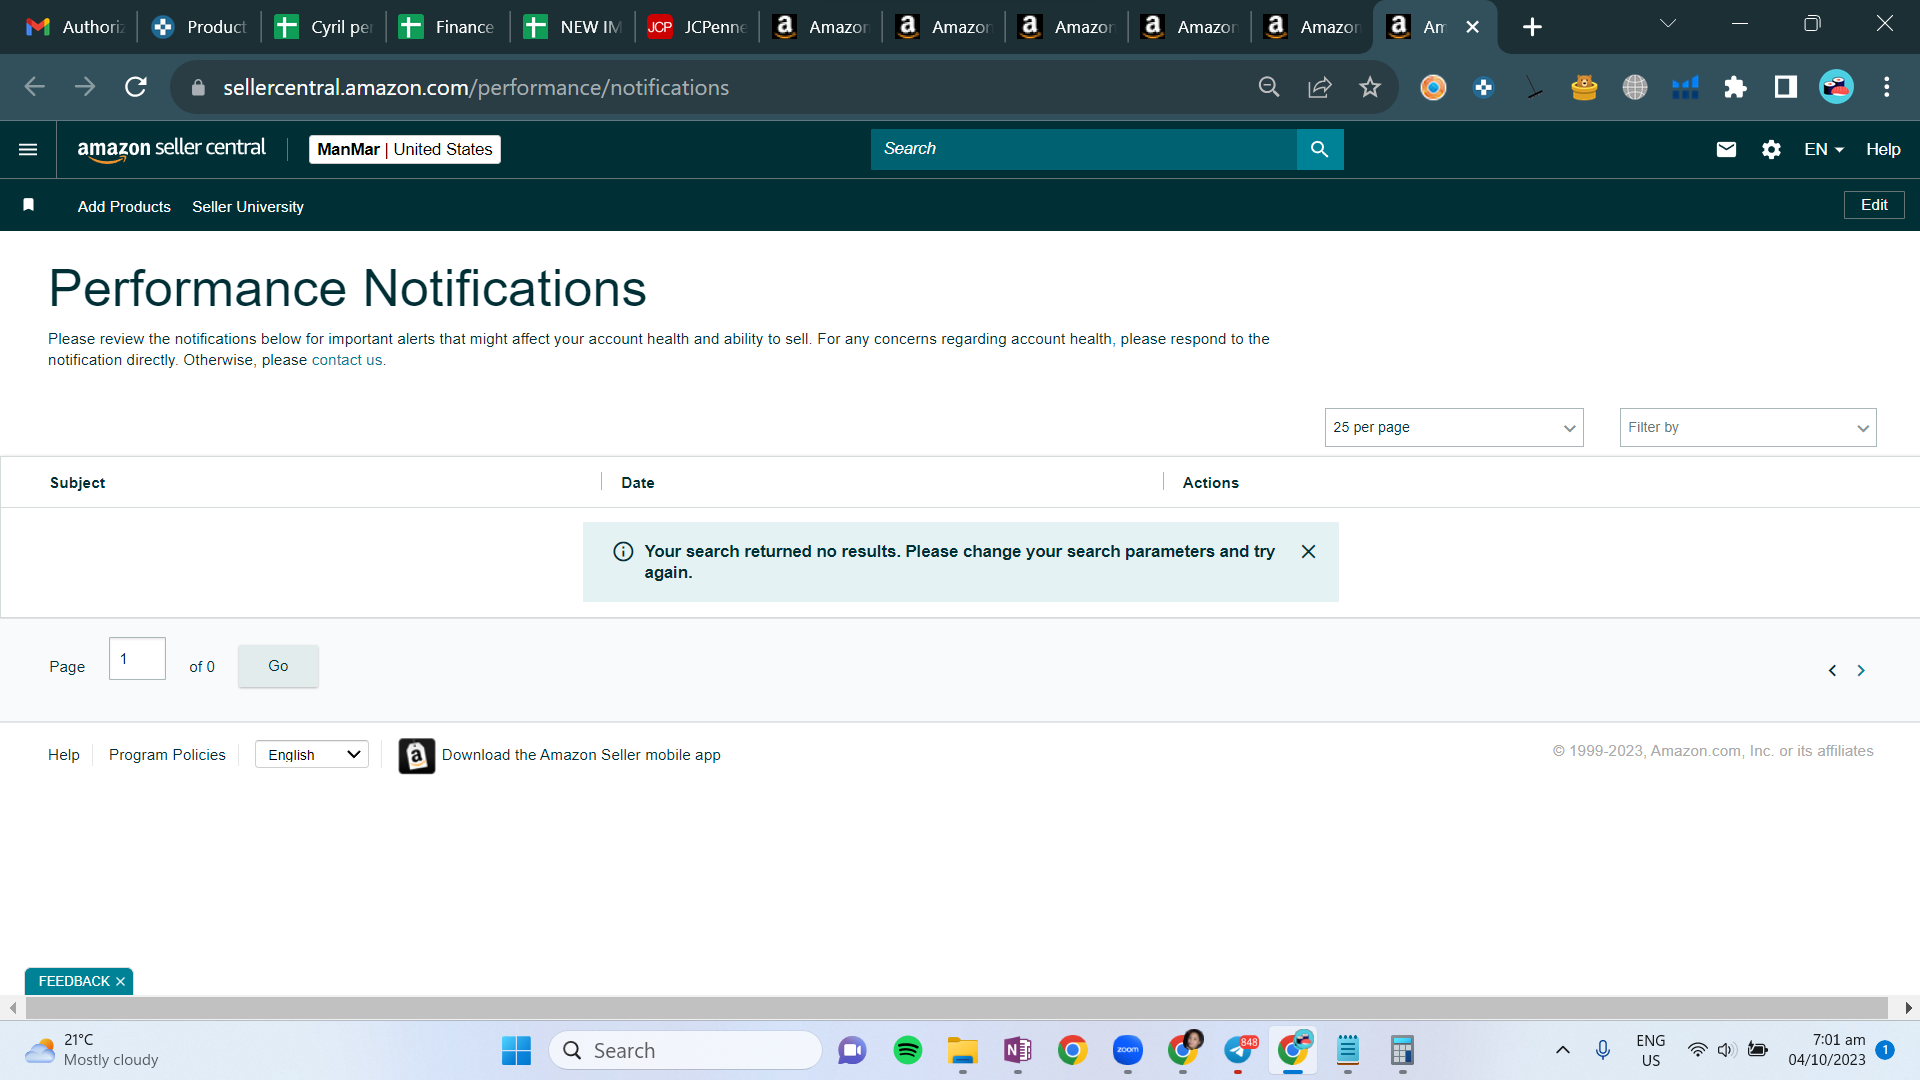Open the Calculator from the taskbar
The width and height of the screenshot is (1920, 1080).
[x=1402, y=1050]
